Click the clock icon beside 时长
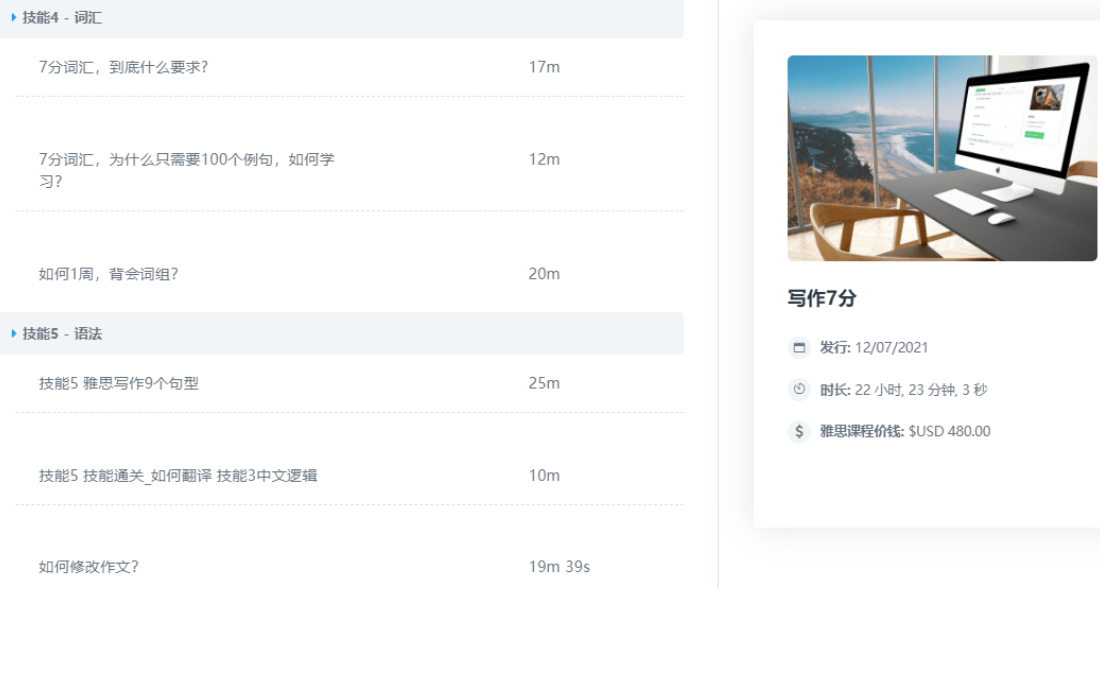1100x700 pixels. [x=799, y=390]
